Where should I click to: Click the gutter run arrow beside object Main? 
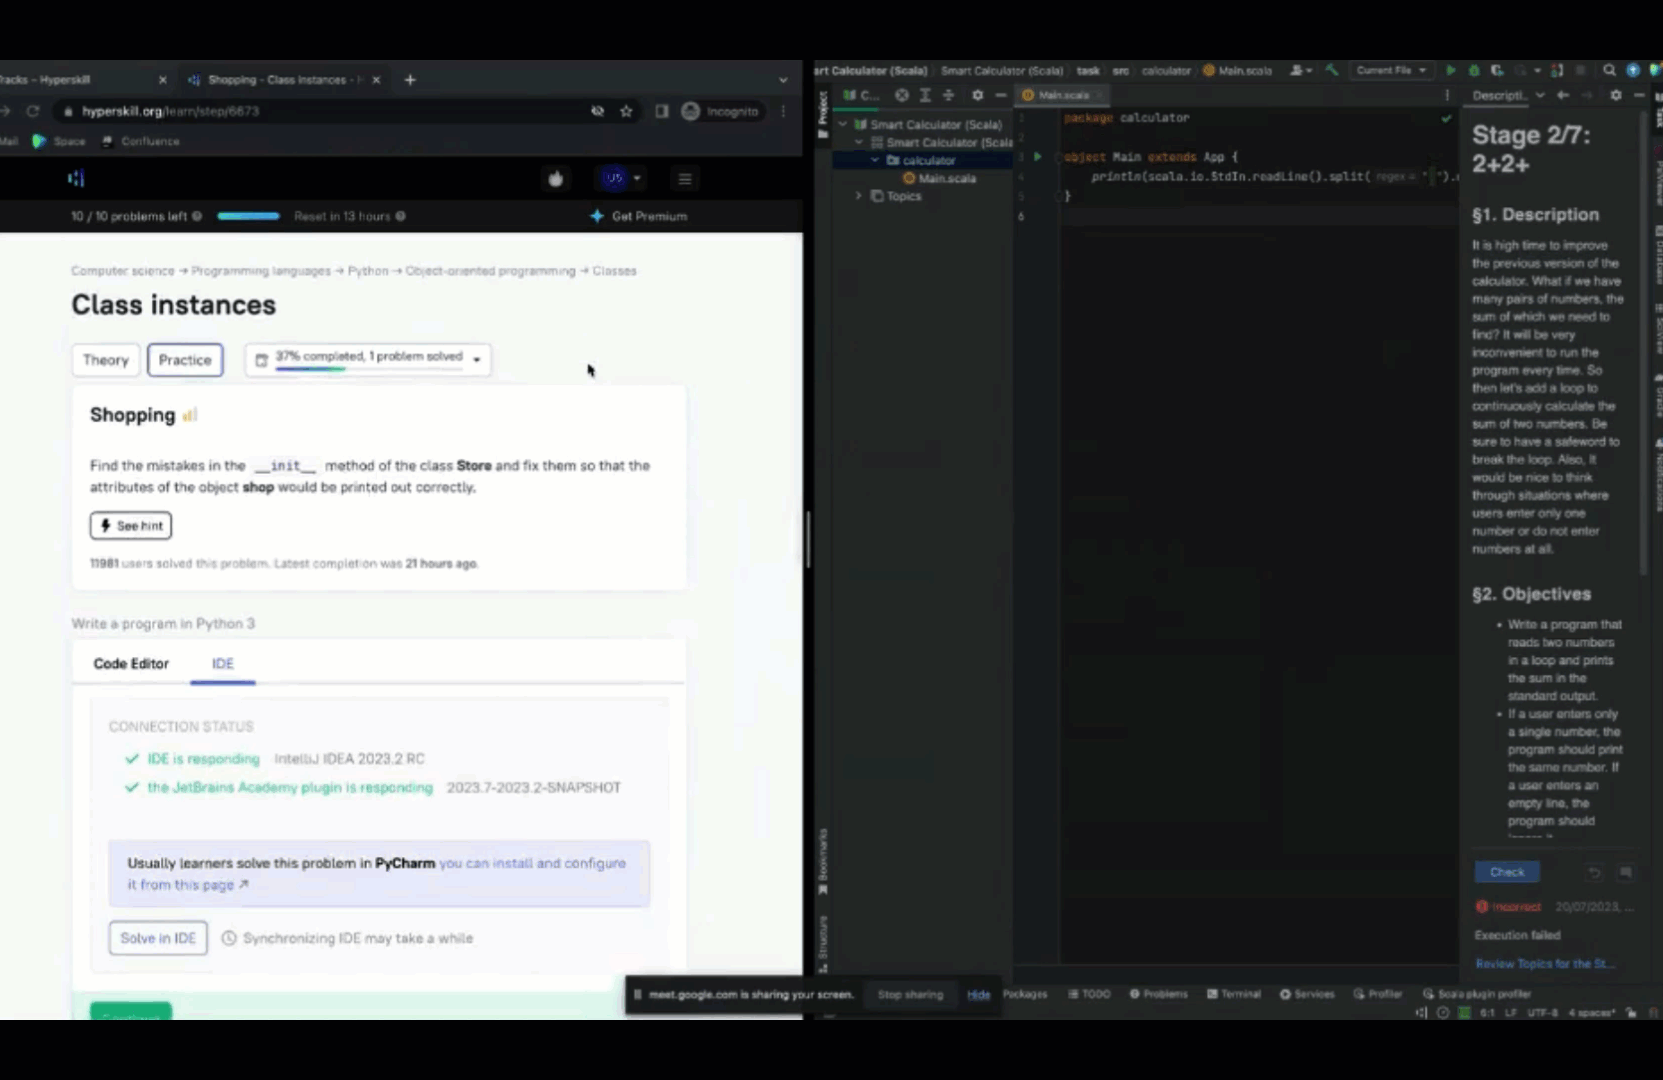pos(1037,157)
